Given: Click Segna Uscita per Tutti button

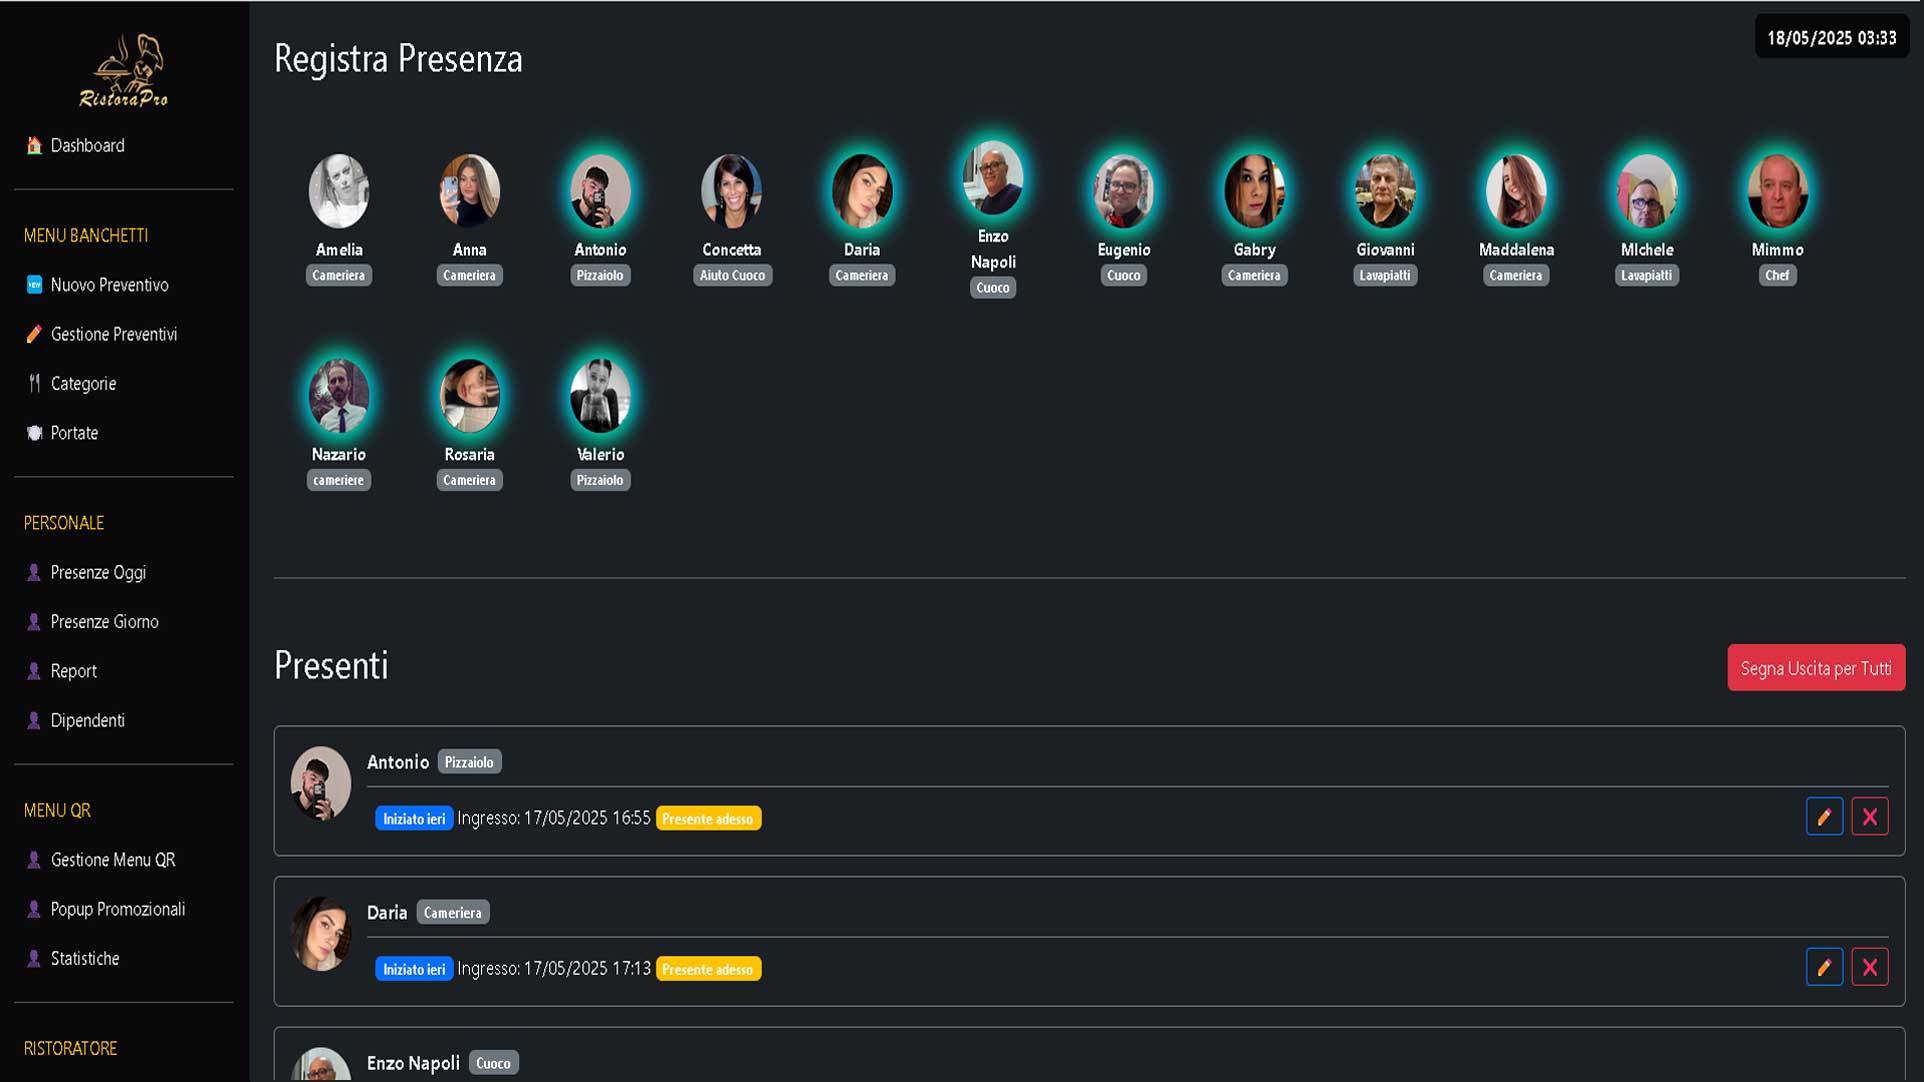Looking at the screenshot, I should pyautogui.click(x=1816, y=668).
